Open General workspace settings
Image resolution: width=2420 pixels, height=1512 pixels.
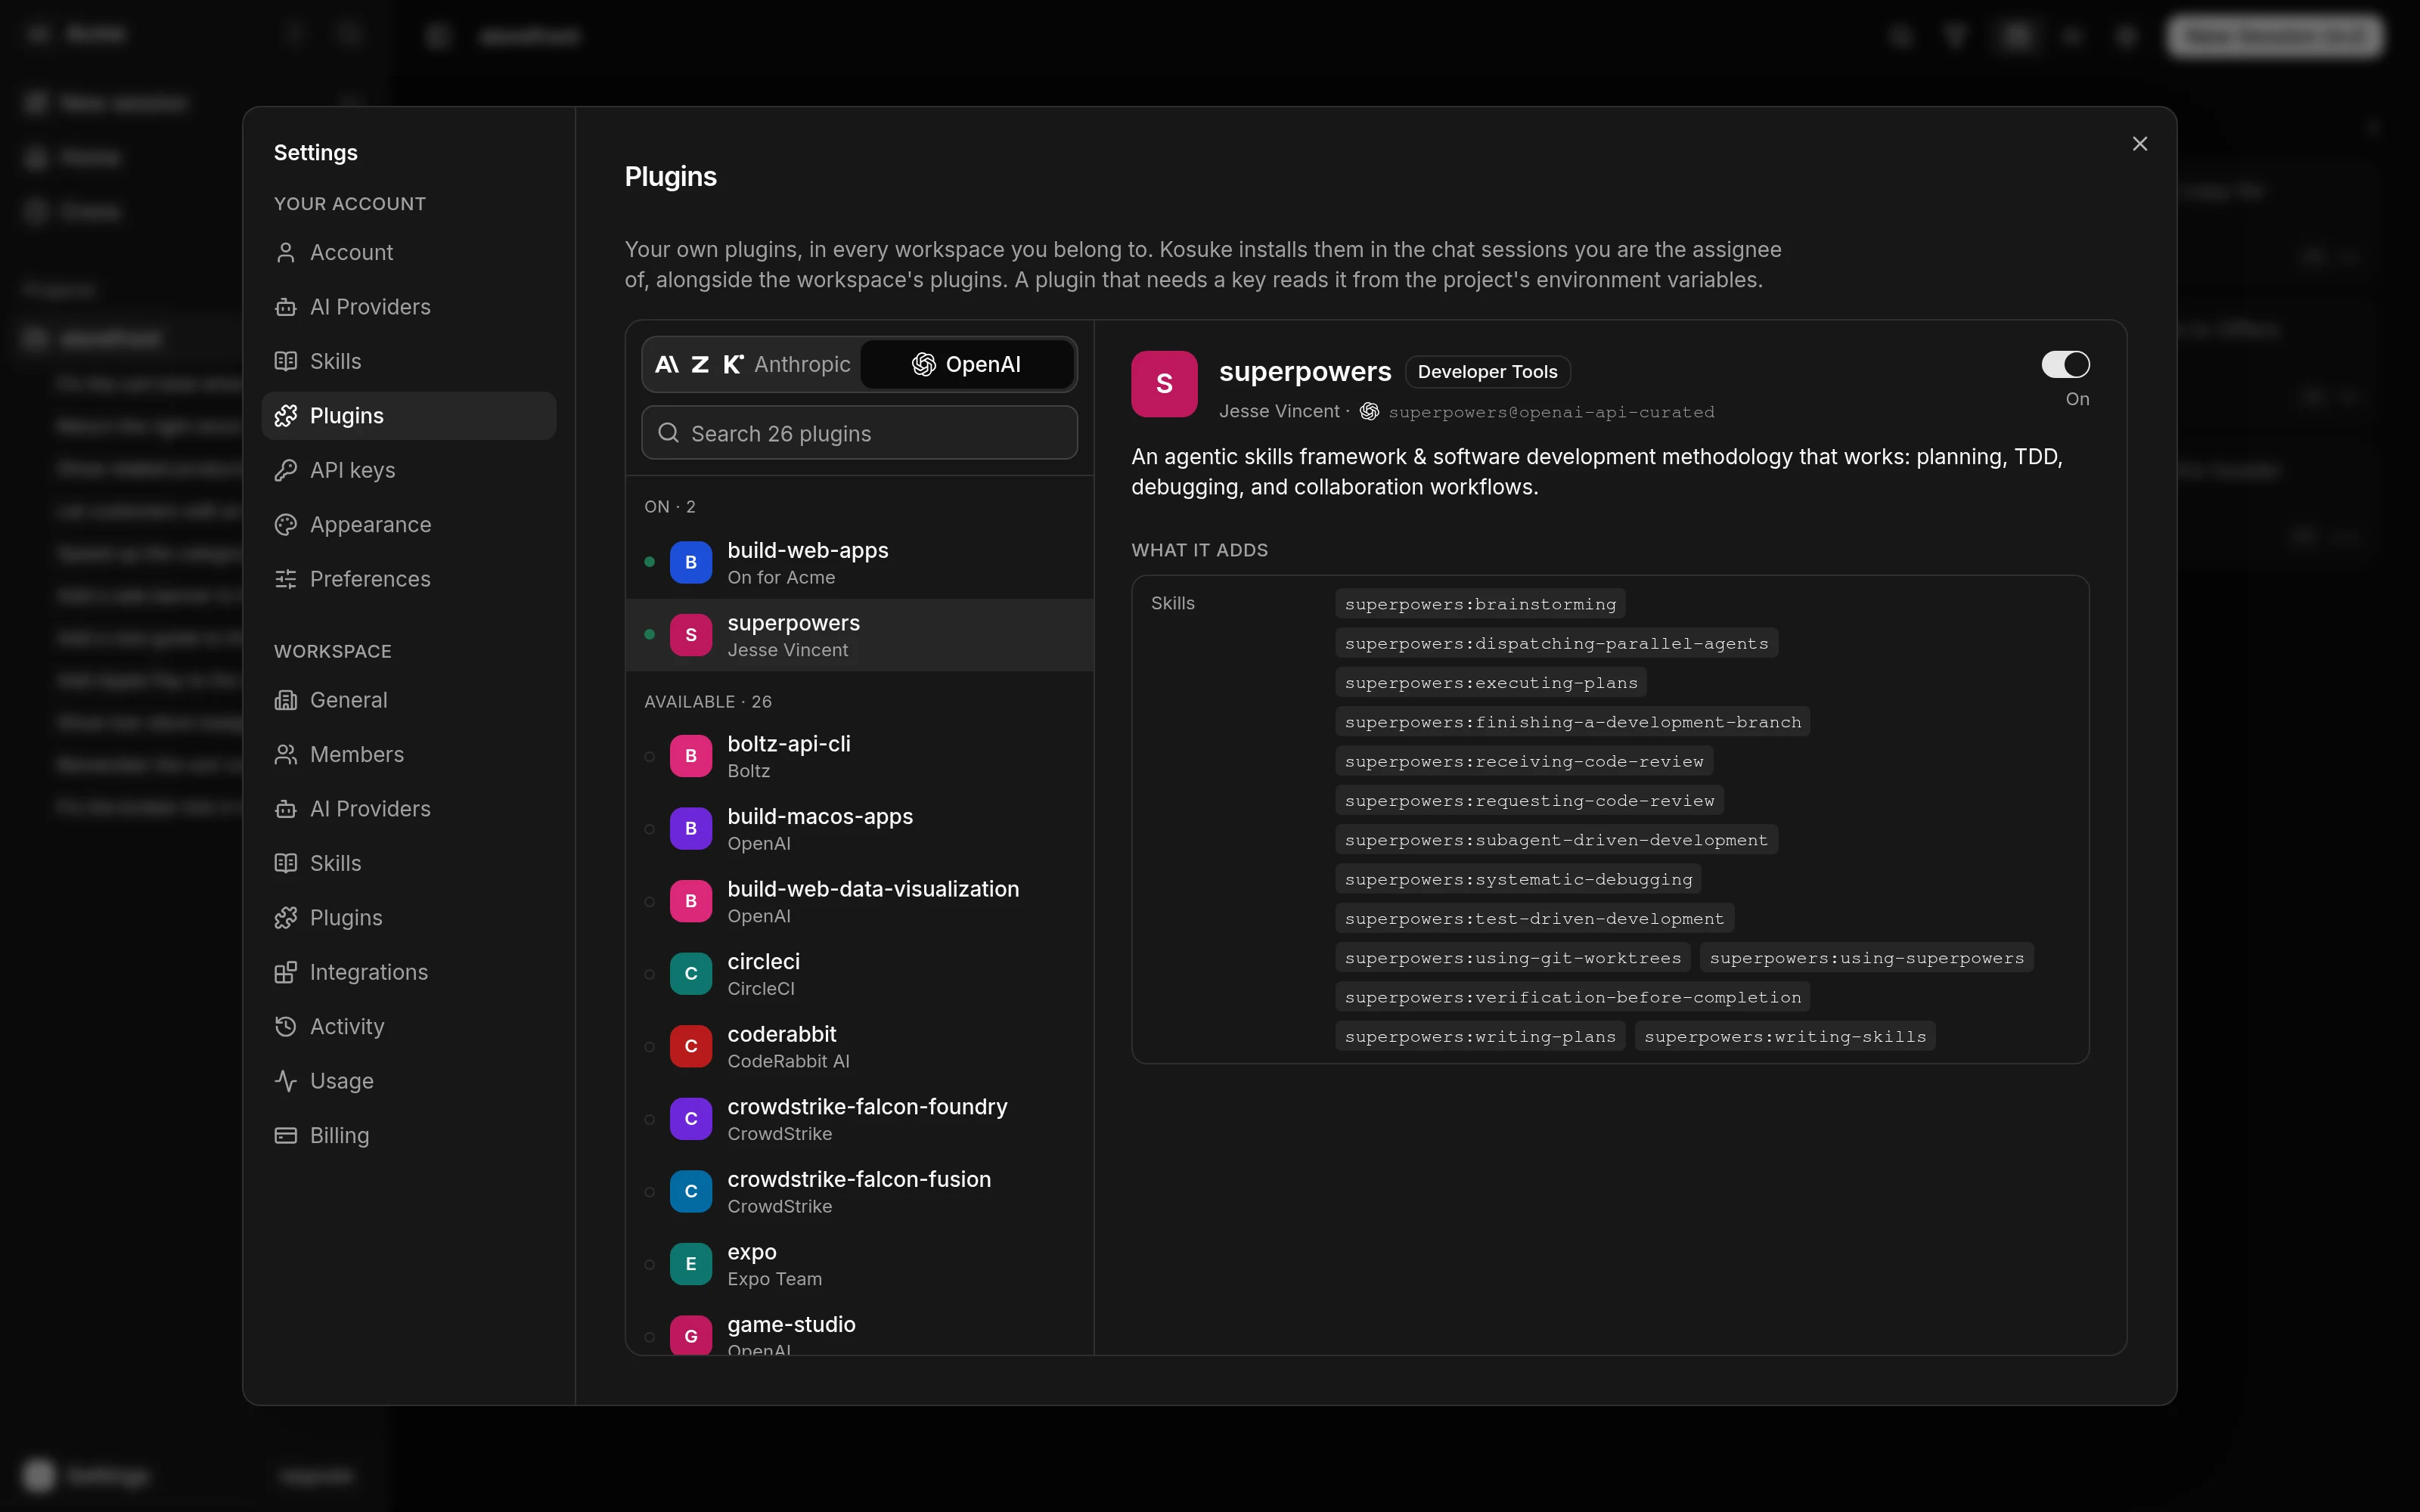click(x=408, y=700)
